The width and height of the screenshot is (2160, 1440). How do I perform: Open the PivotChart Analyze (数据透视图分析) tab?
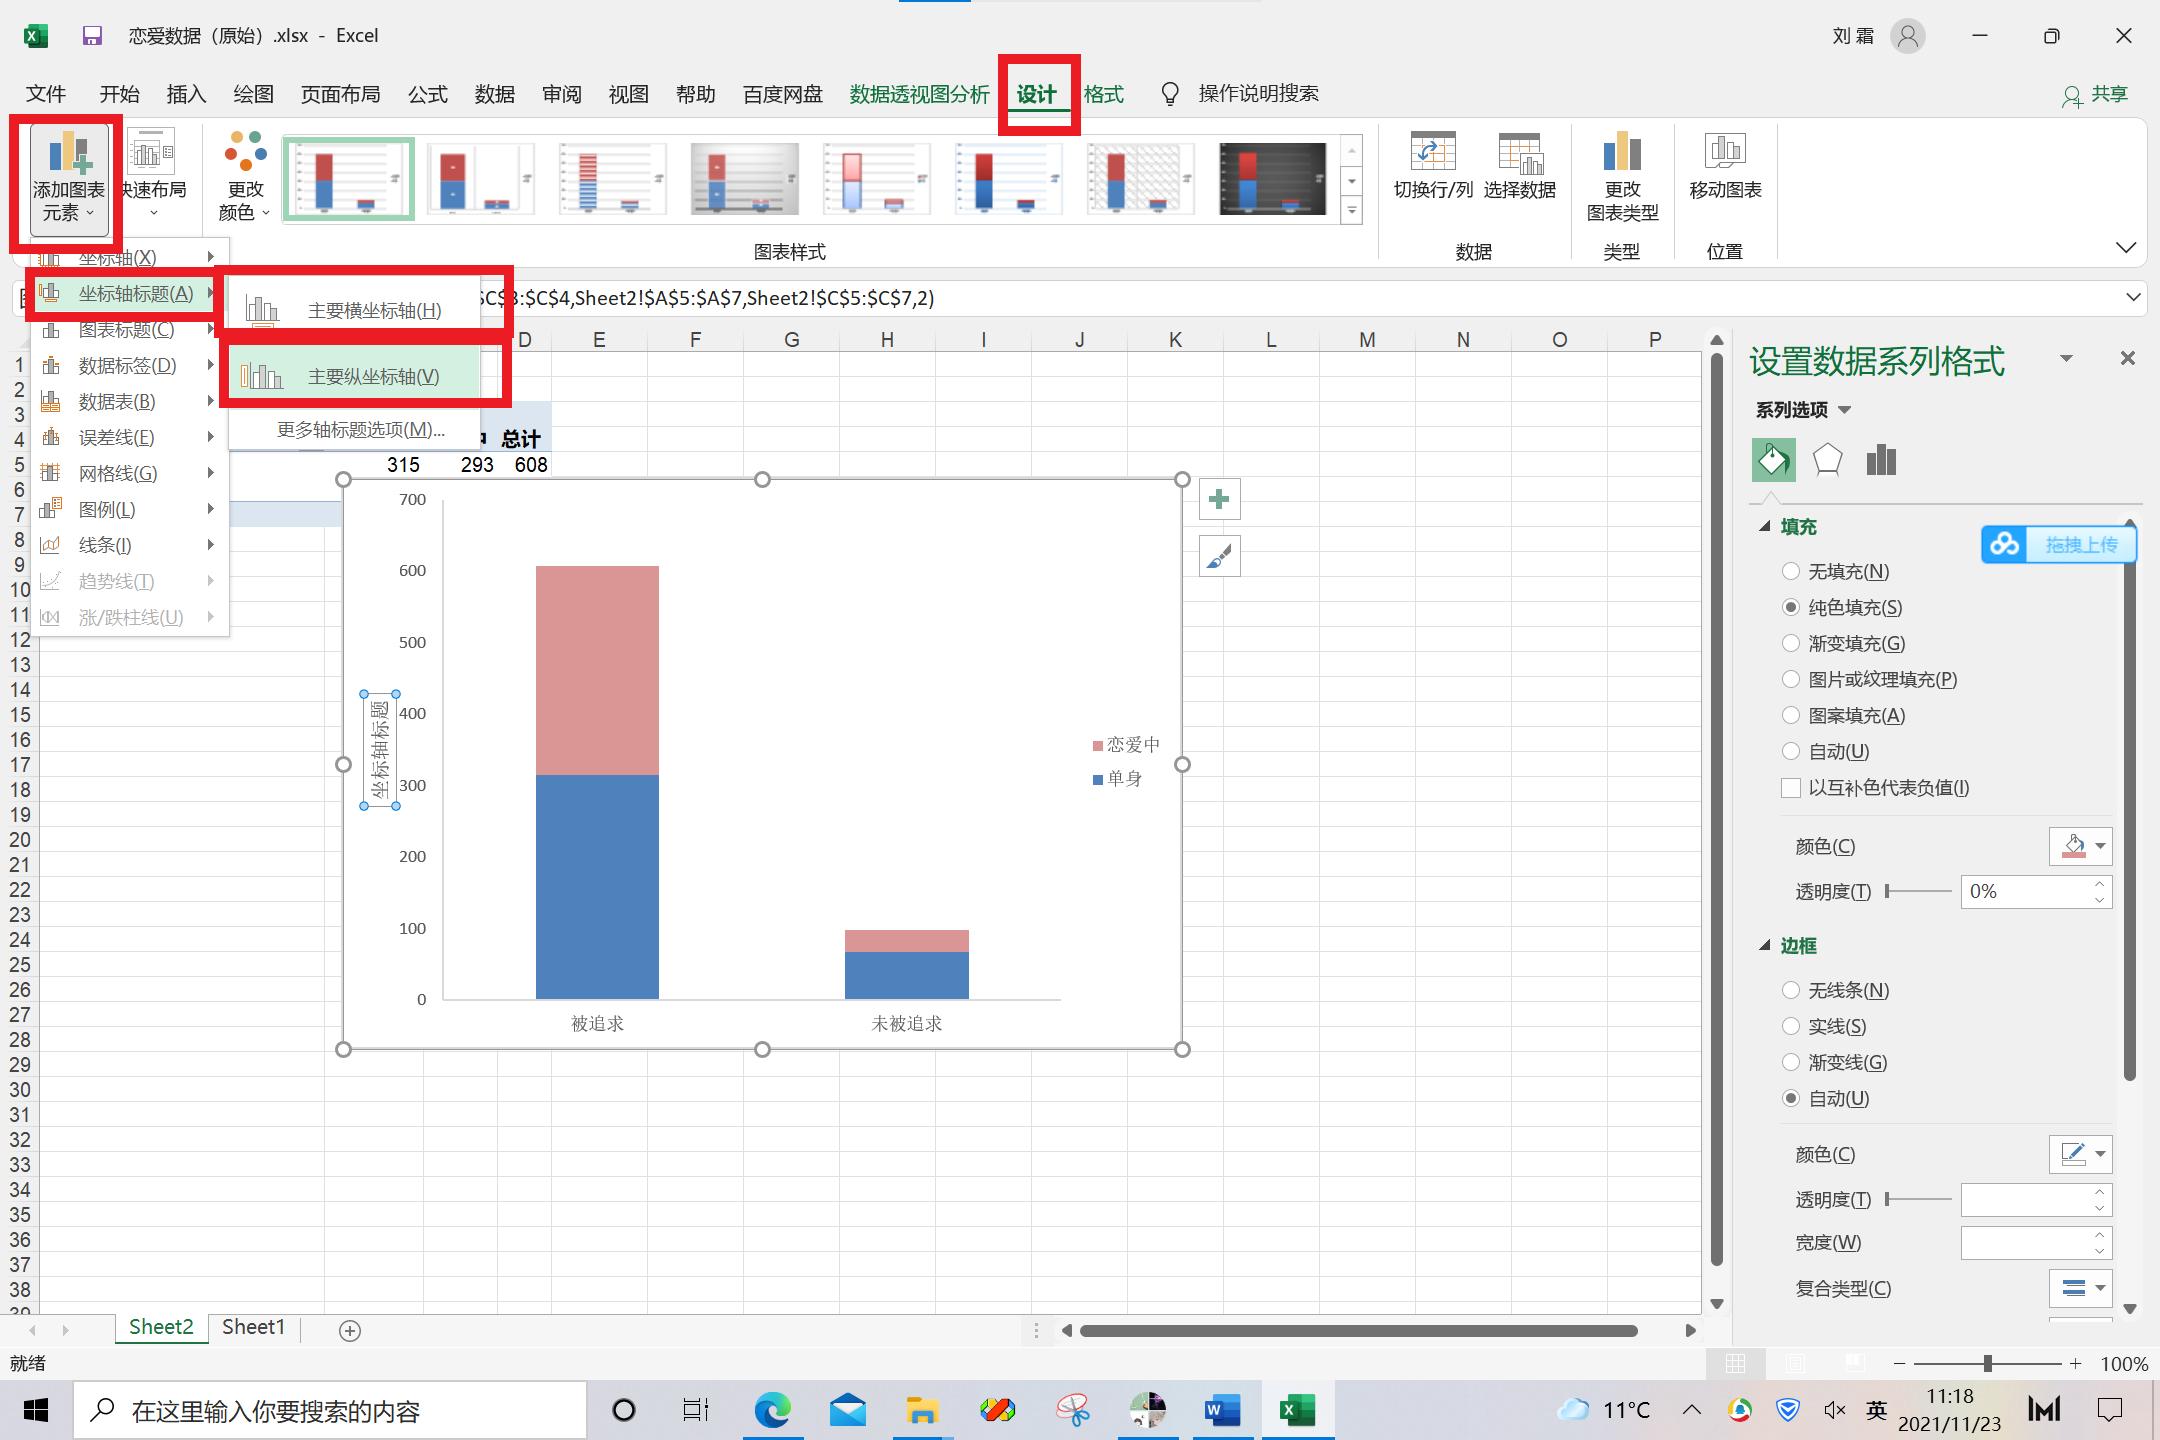[920, 94]
